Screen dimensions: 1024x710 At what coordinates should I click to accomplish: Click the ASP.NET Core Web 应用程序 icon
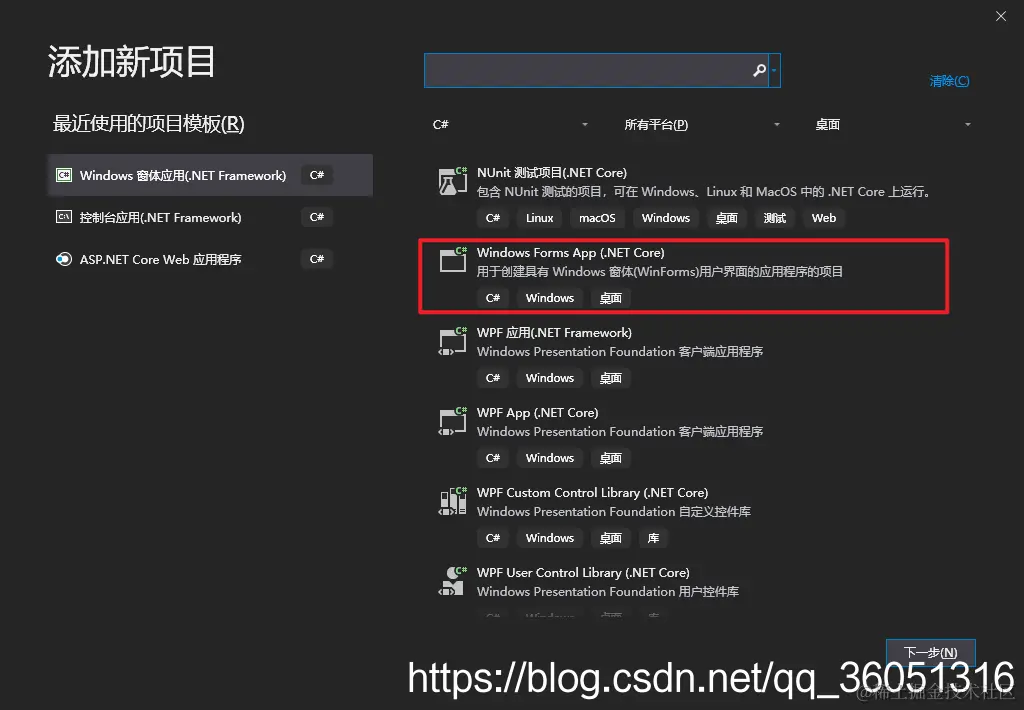click(x=64, y=259)
